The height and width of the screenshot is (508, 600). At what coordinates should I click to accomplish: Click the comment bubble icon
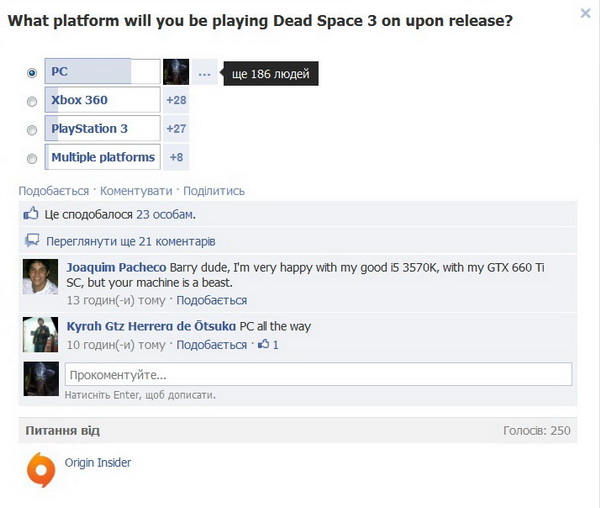coord(32,240)
